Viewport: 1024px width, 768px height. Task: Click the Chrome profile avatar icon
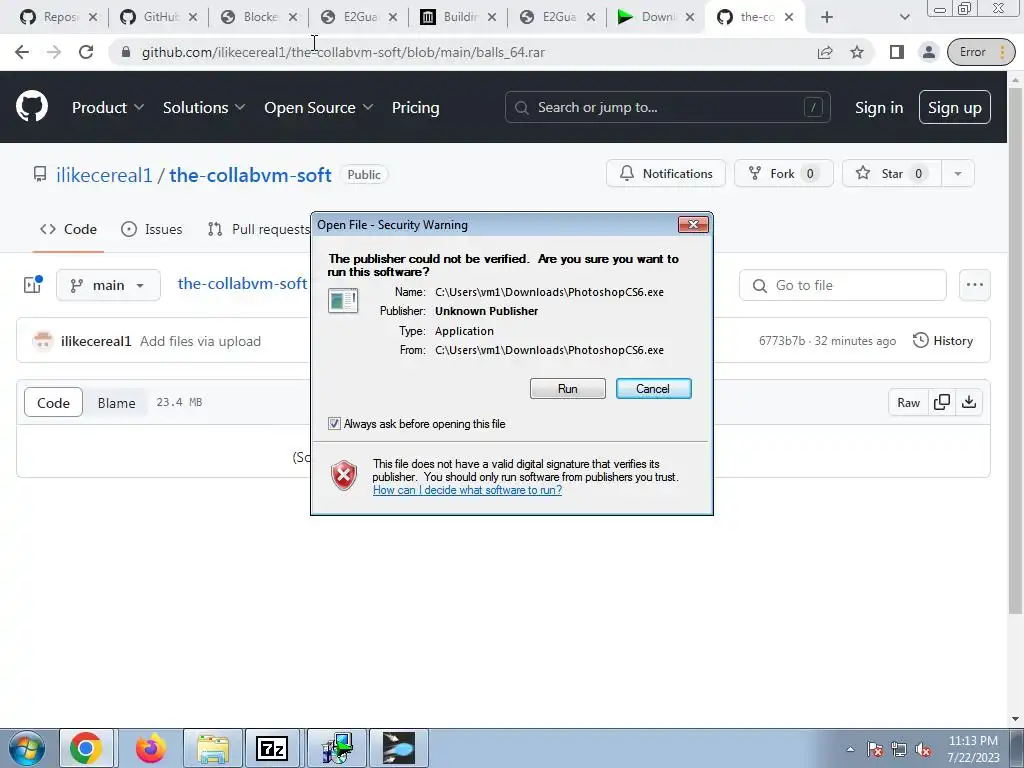[928, 52]
